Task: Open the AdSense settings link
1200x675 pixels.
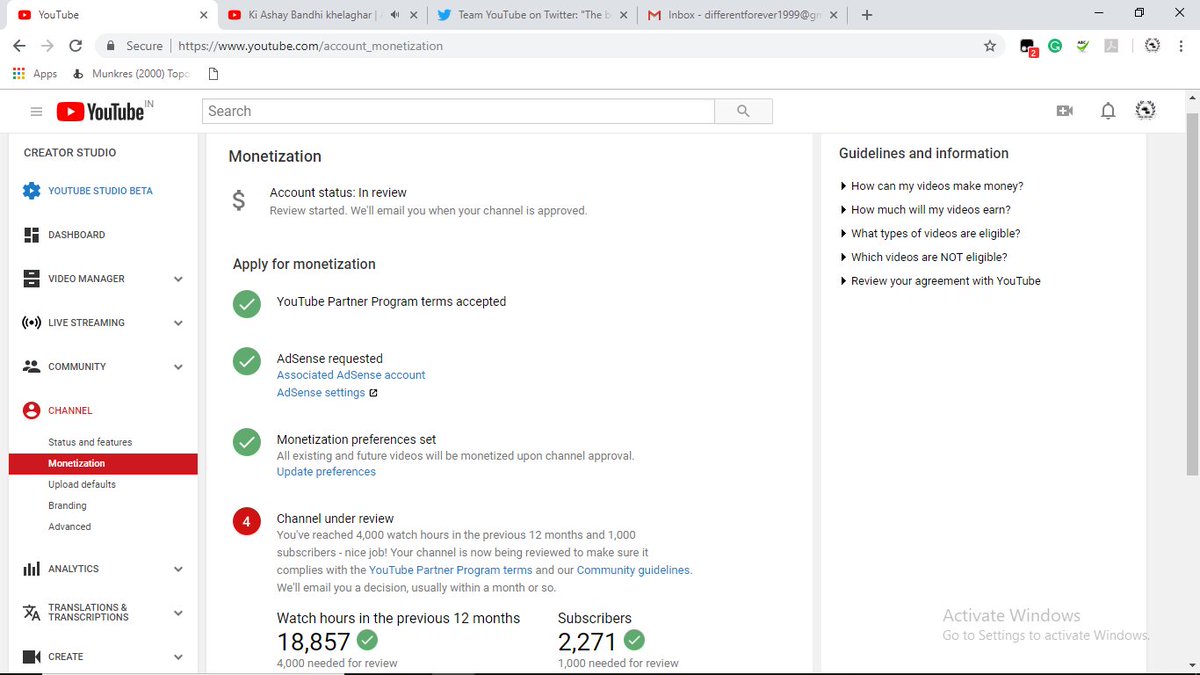Action: pyautogui.click(x=321, y=393)
